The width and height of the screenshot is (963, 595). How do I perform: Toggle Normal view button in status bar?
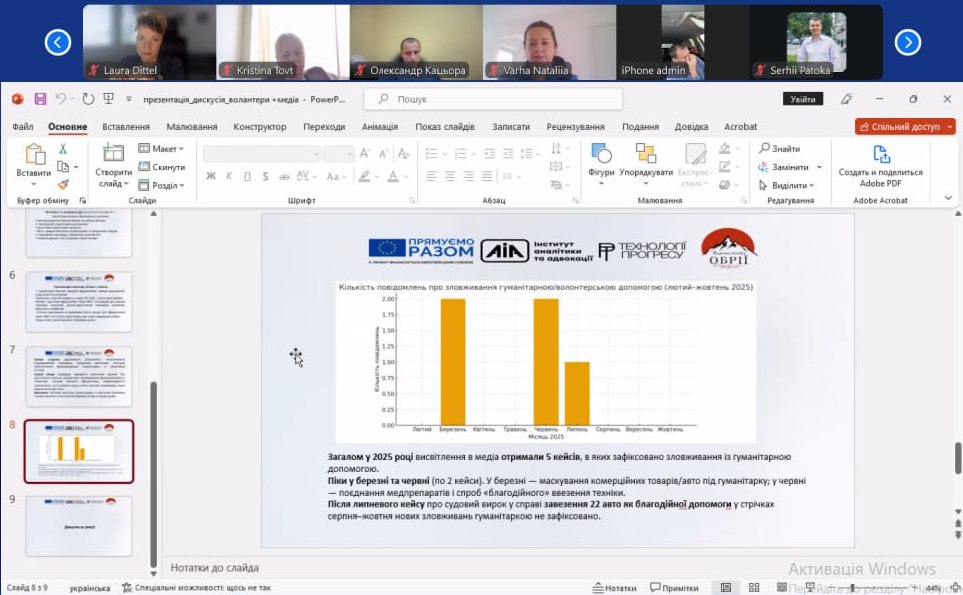pyautogui.click(x=726, y=588)
